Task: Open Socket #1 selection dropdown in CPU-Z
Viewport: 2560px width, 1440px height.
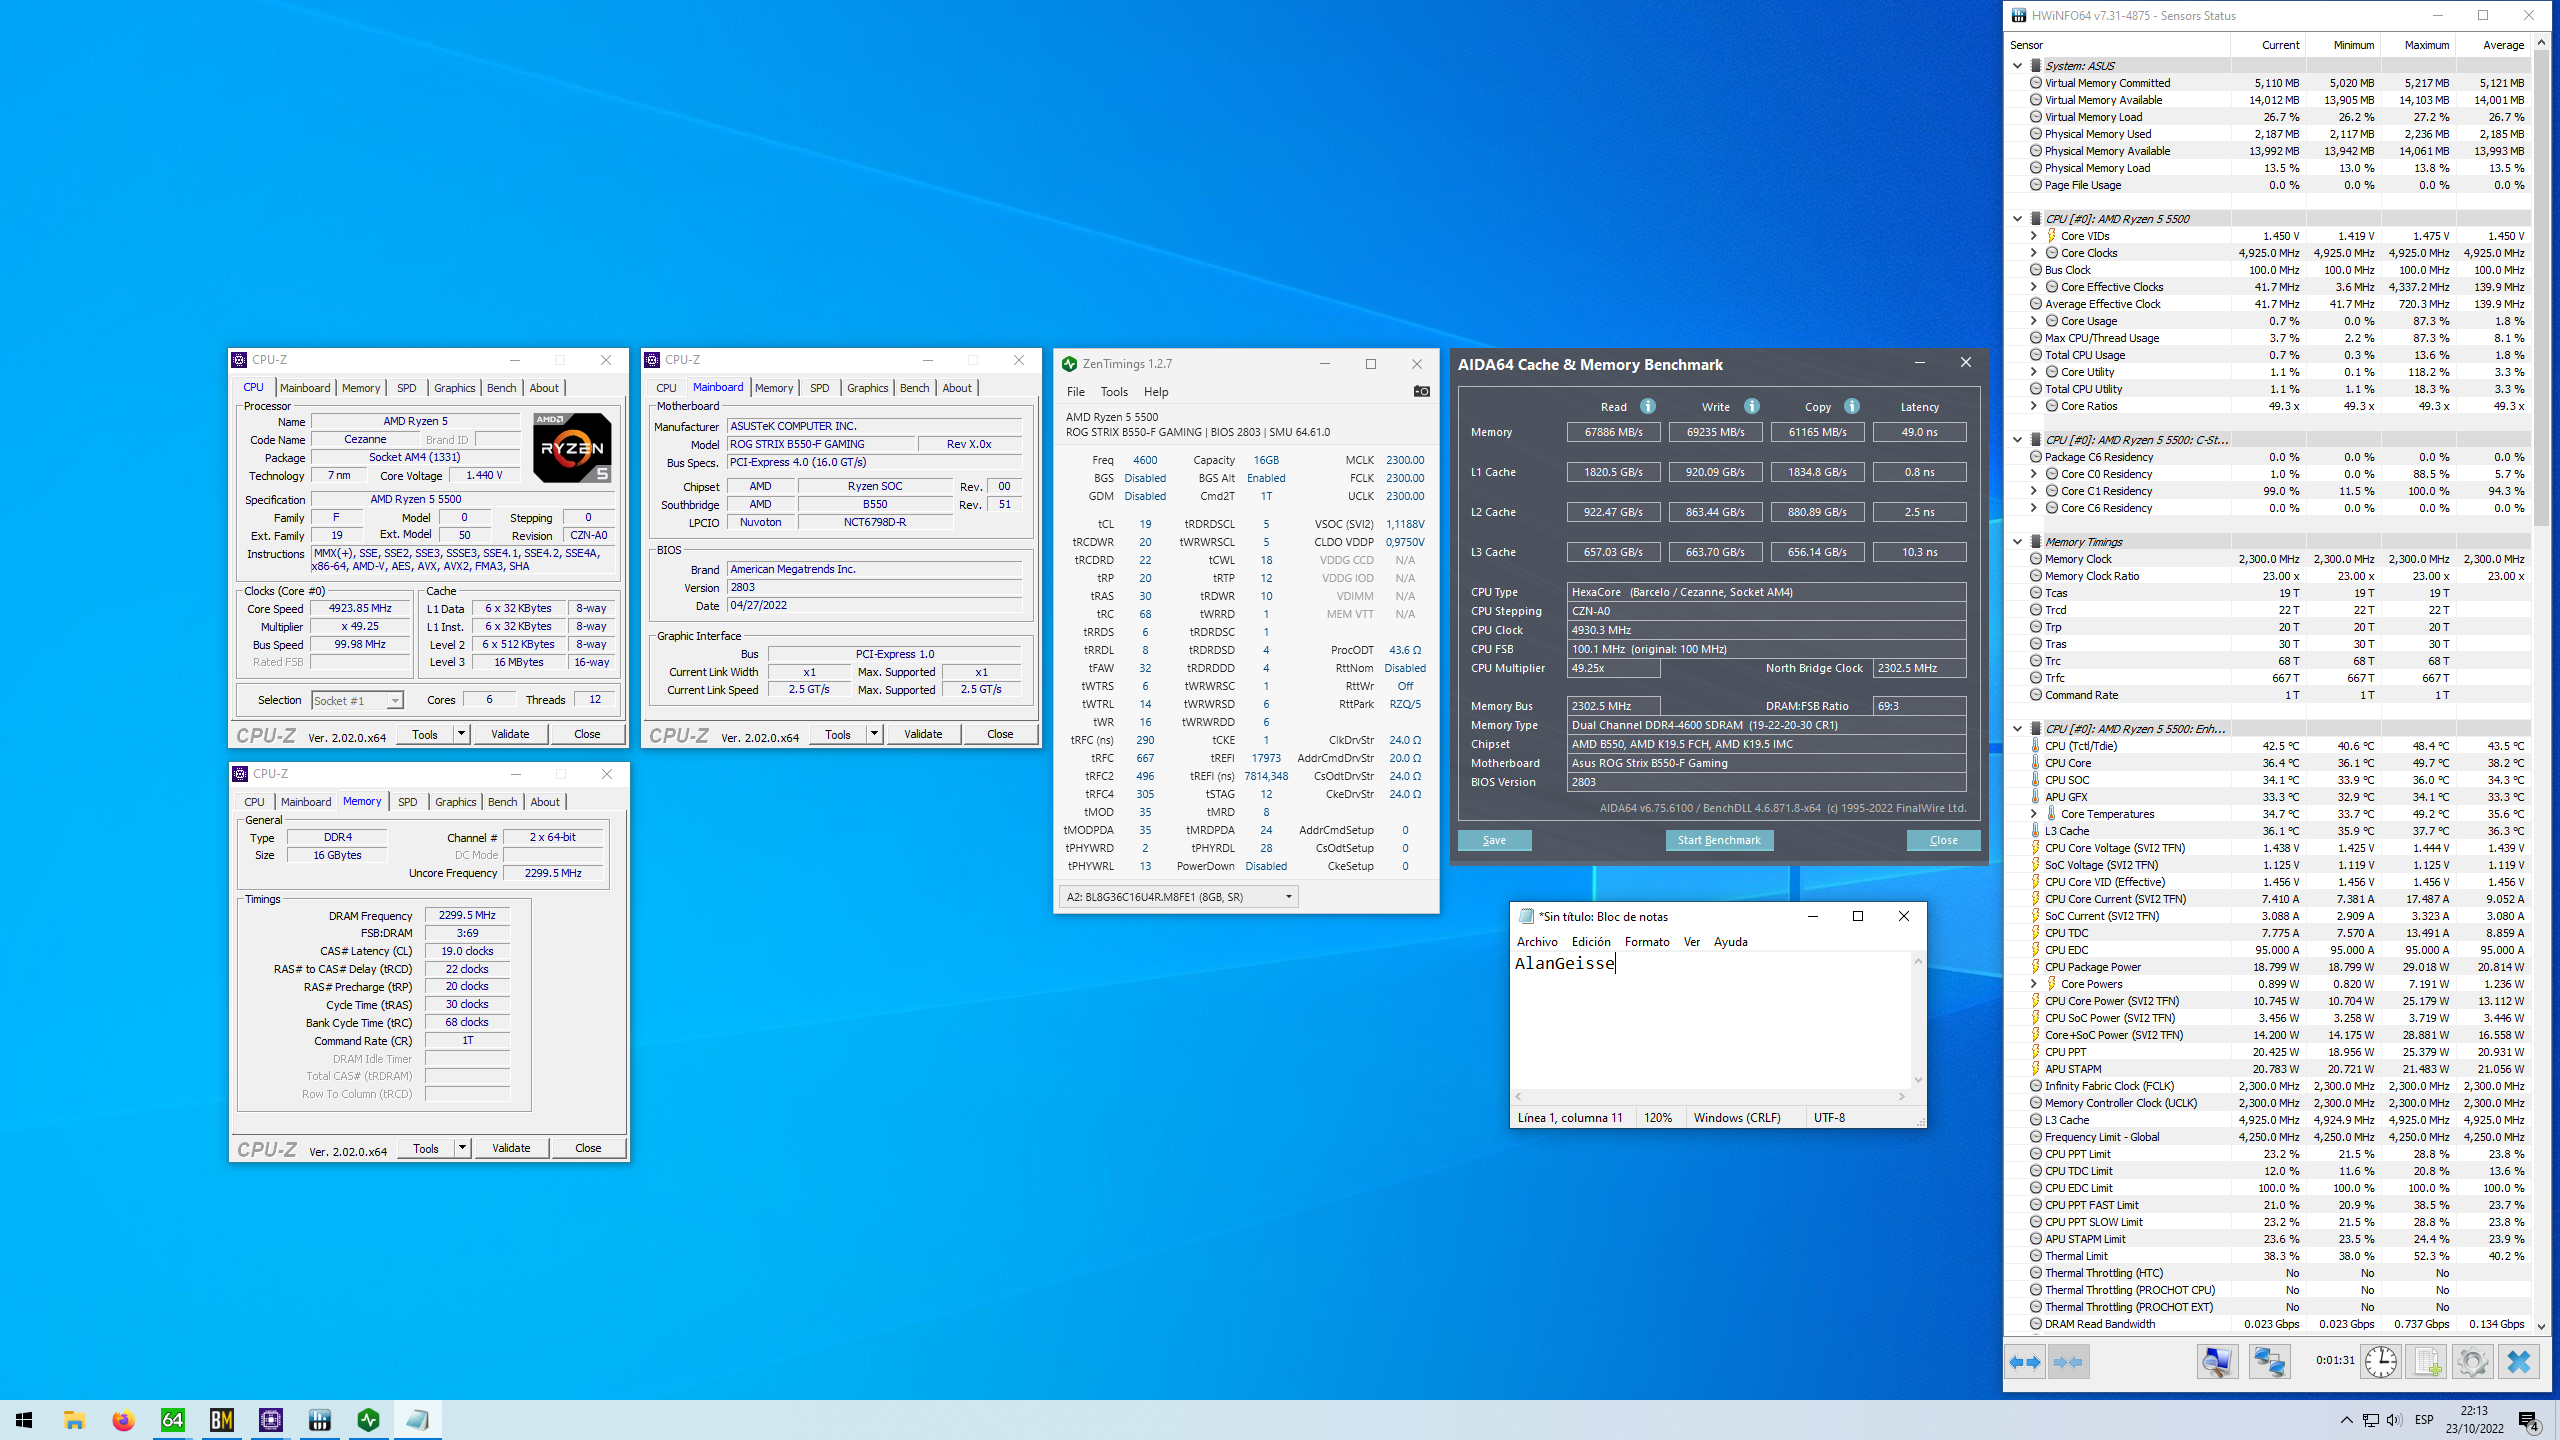Action: tap(395, 700)
